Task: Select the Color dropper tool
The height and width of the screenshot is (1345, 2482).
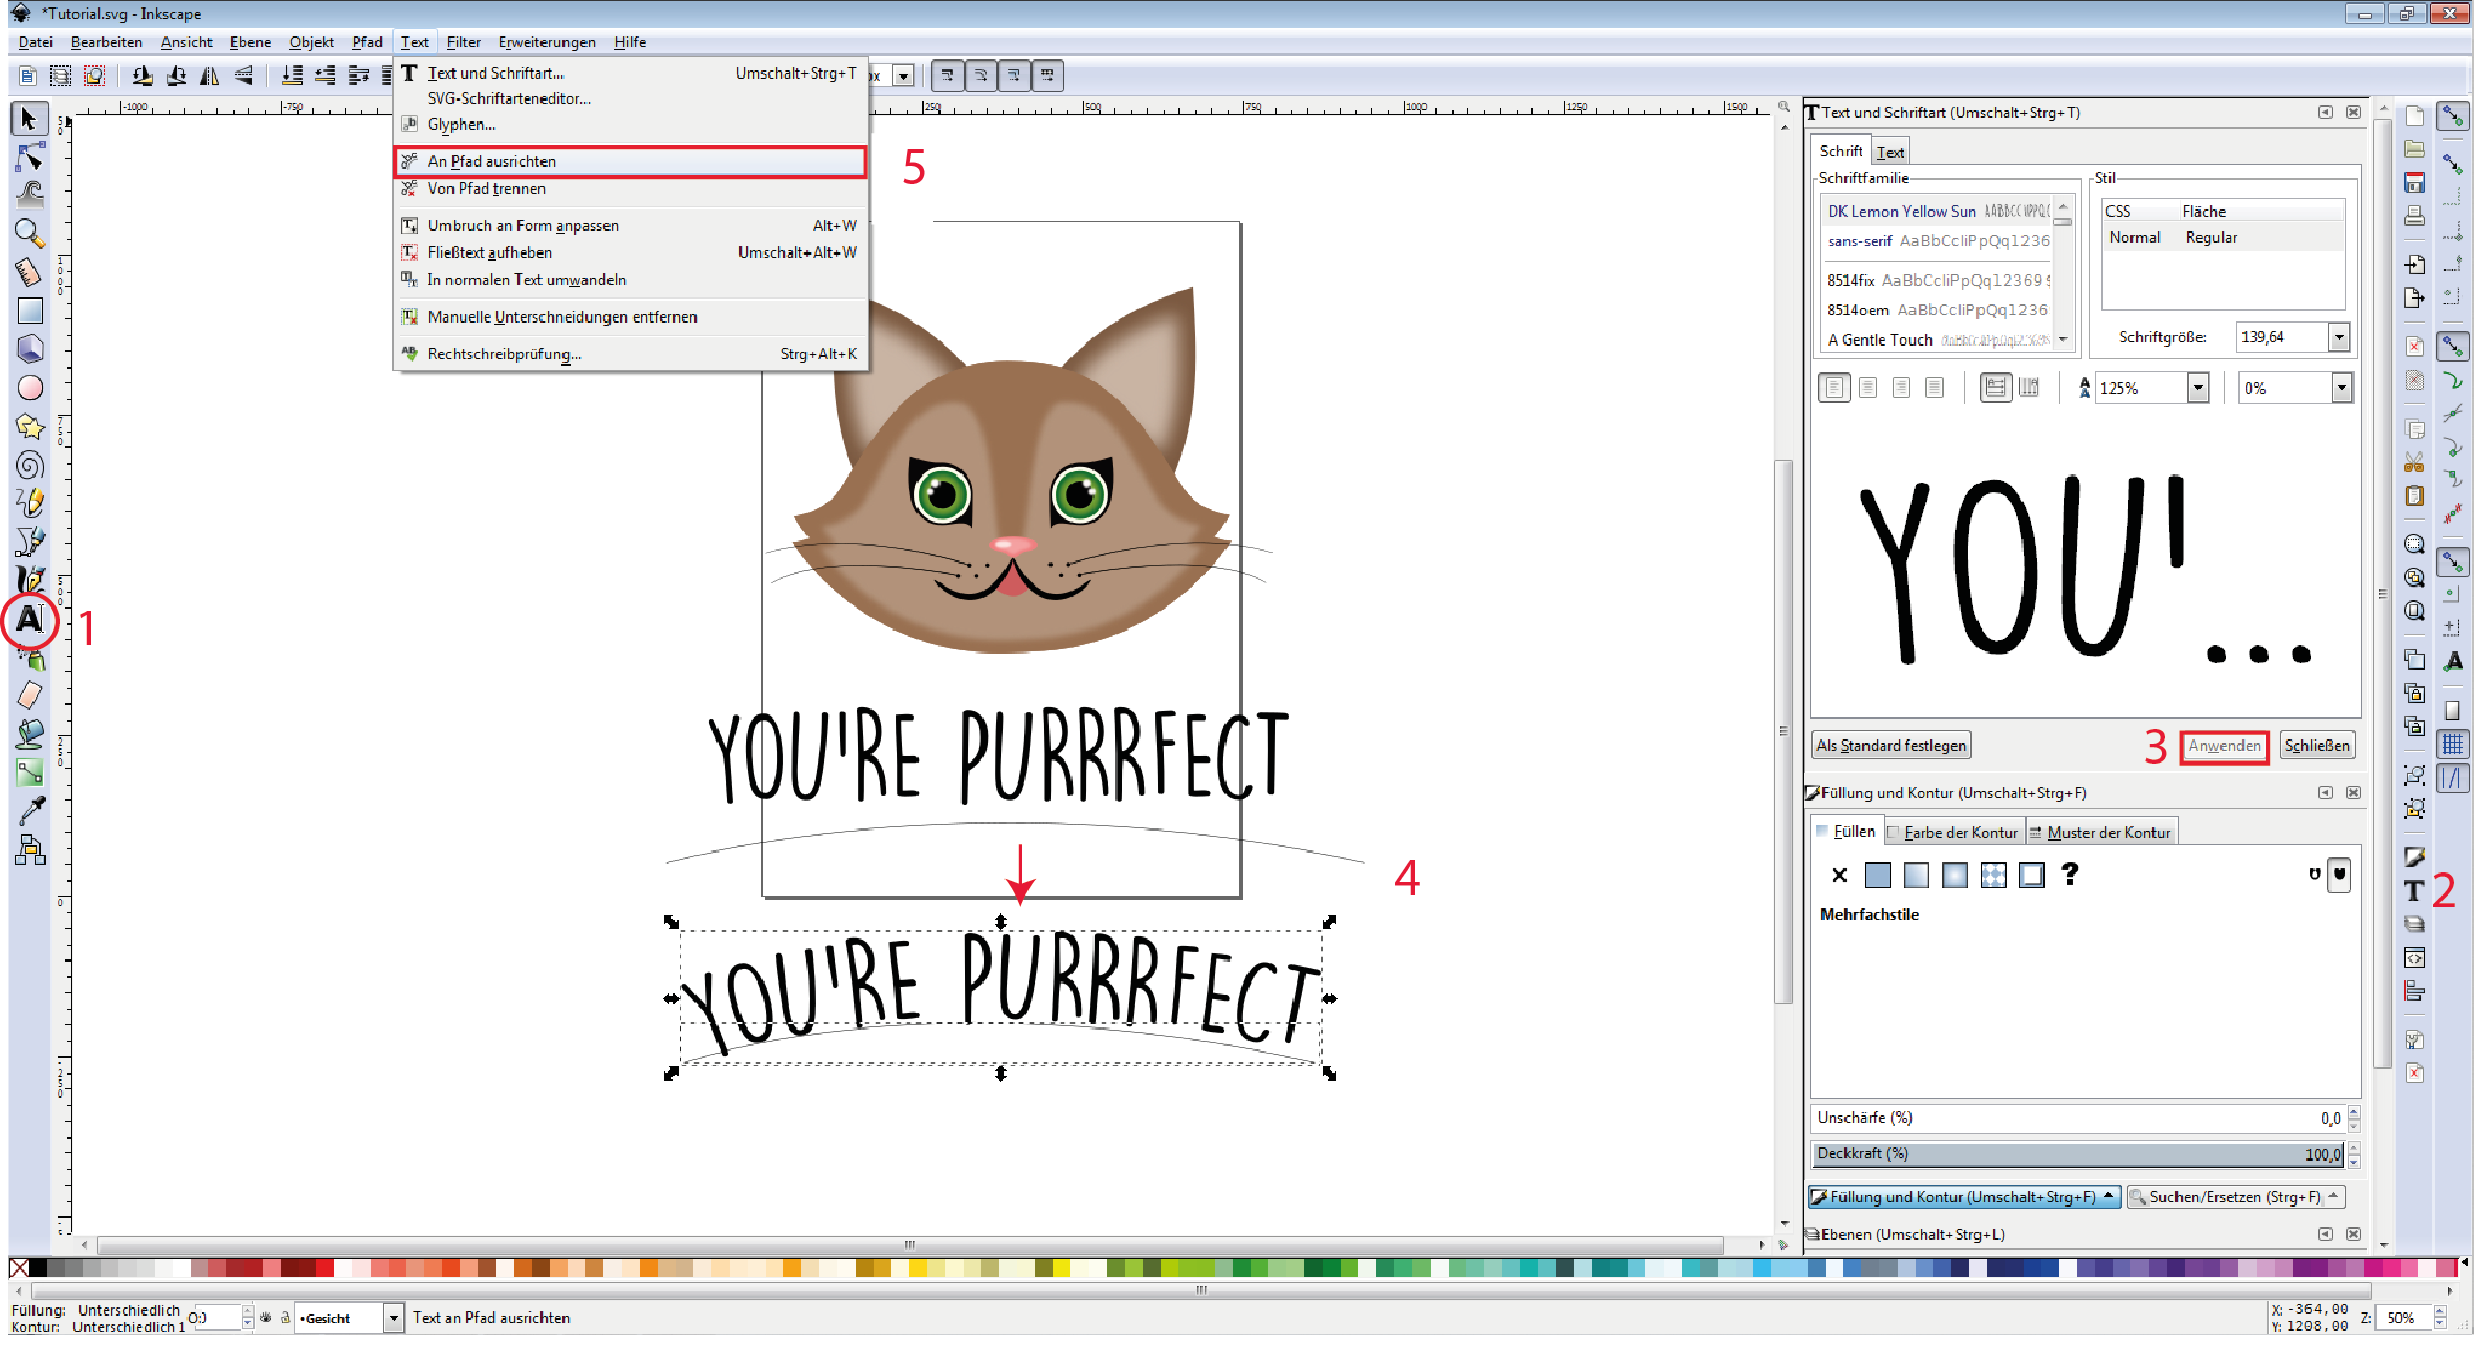Action: (x=30, y=811)
